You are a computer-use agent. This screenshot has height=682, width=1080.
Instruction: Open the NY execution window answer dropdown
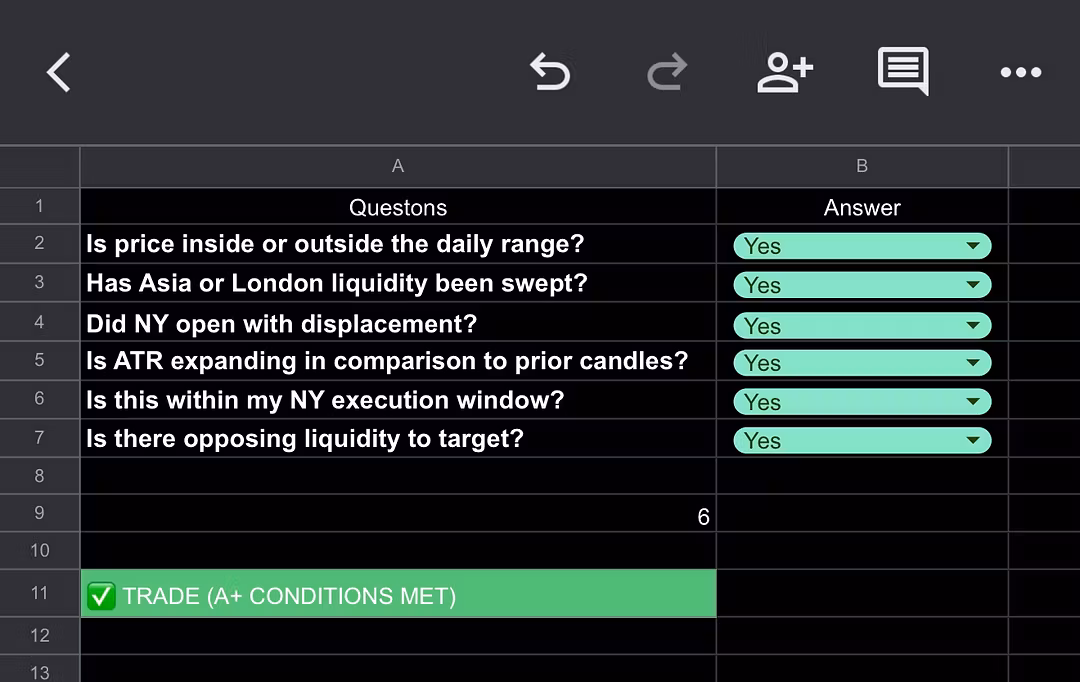pyautogui.click(x=972, y=402)
